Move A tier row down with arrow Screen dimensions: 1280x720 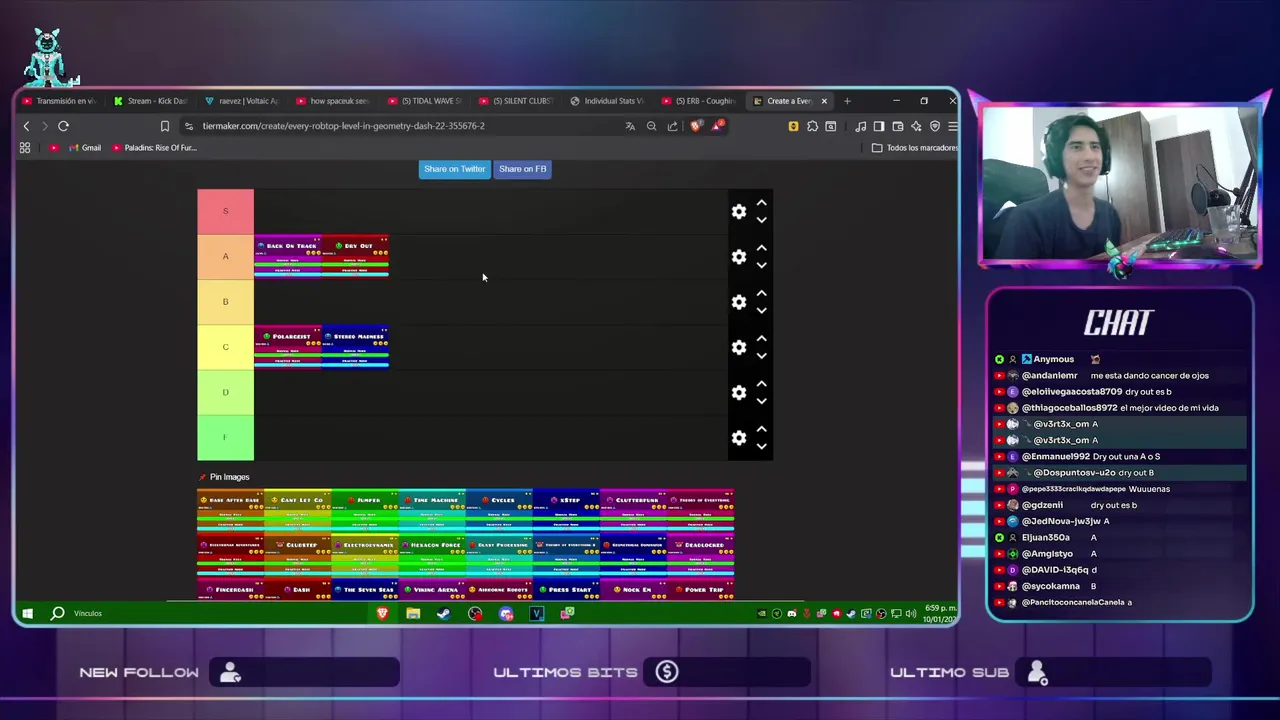click(761, 265)
